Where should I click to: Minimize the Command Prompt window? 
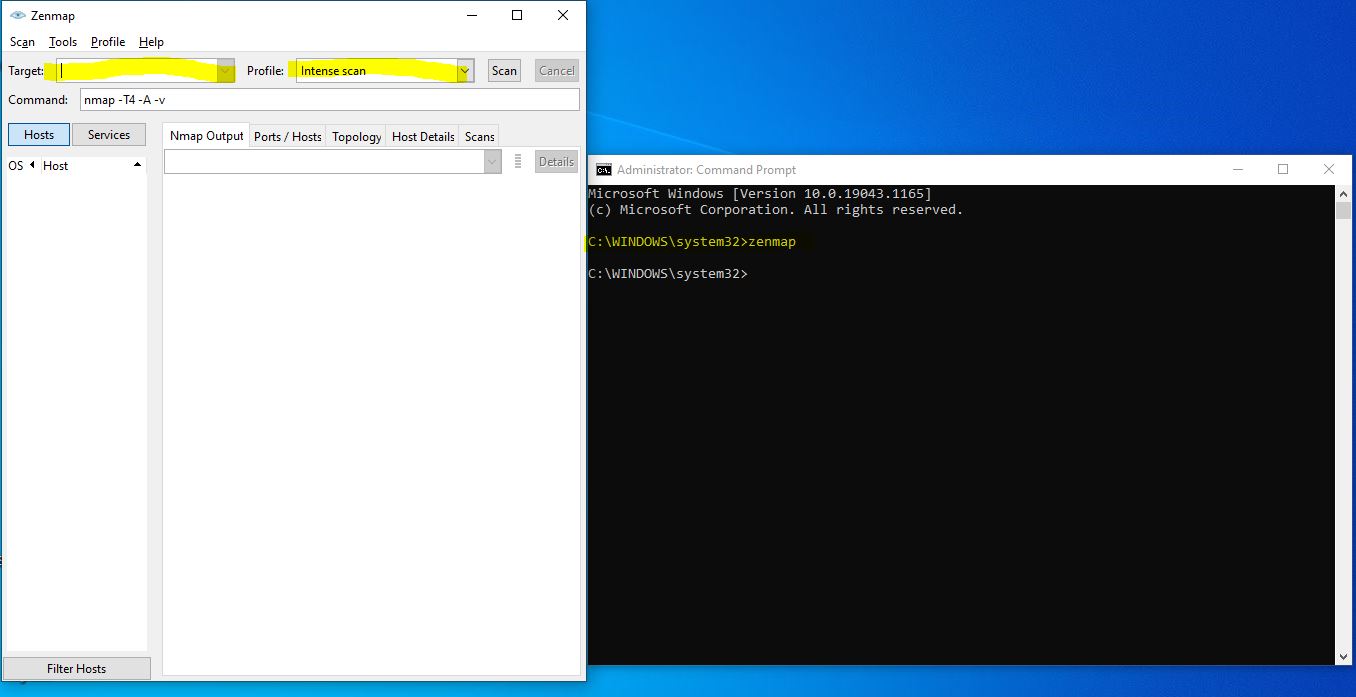pyautogui.click(x=1236, y=170)
